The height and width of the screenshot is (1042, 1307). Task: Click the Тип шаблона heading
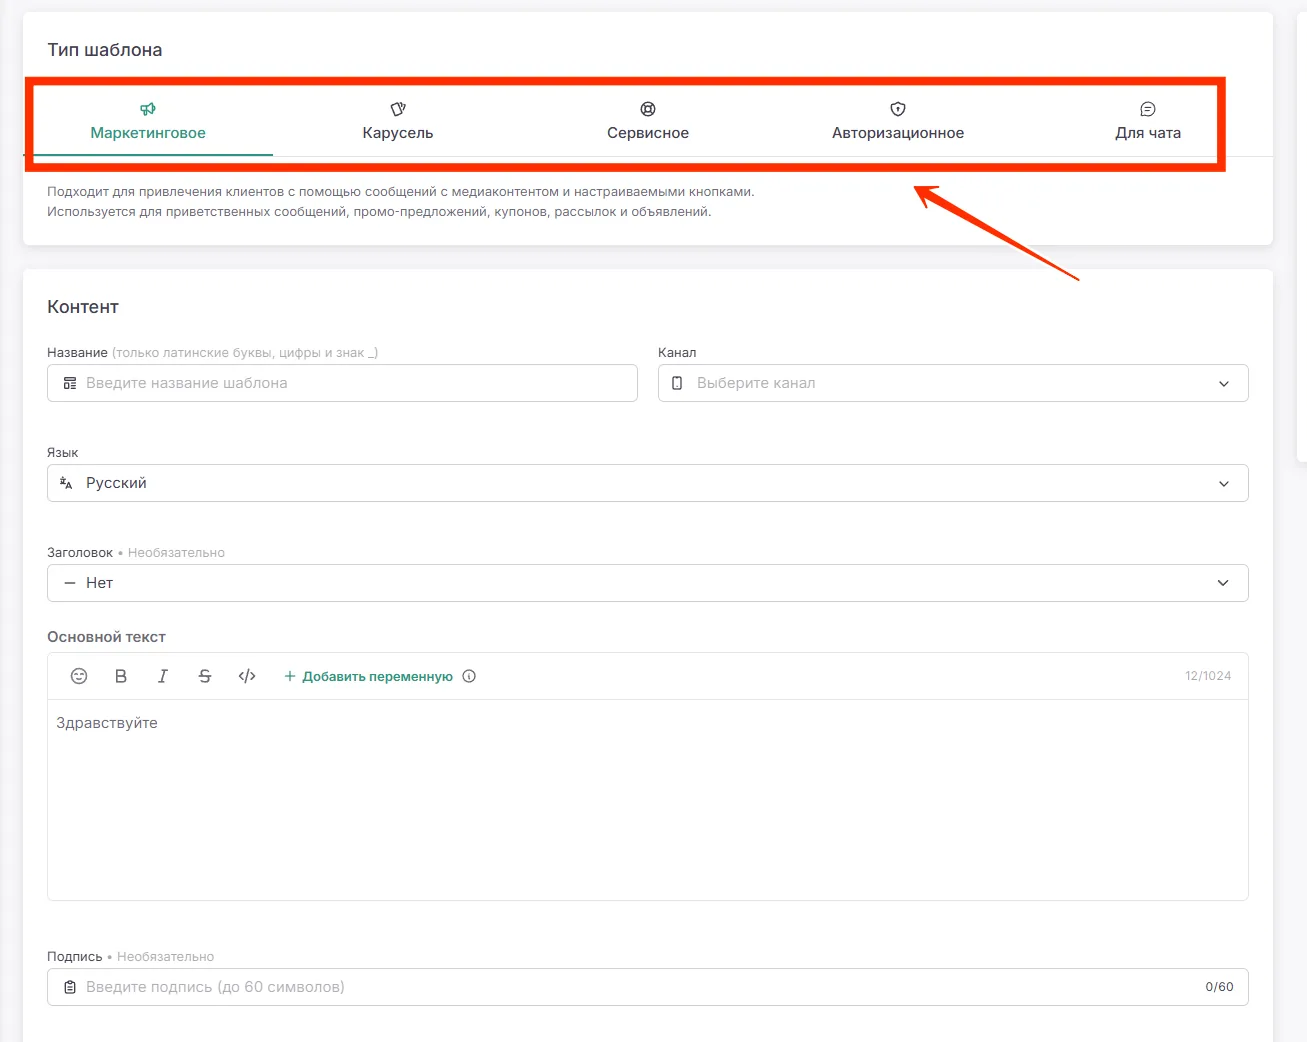point(105,50)
